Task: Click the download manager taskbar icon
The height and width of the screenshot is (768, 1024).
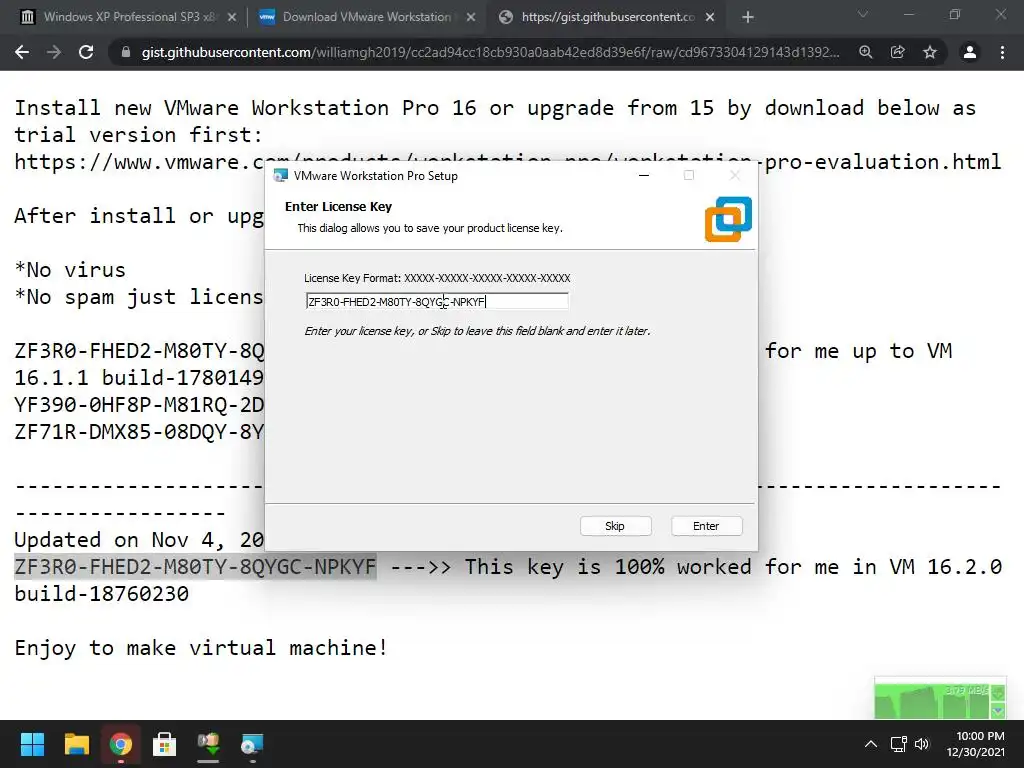Action: pos(208,744)
